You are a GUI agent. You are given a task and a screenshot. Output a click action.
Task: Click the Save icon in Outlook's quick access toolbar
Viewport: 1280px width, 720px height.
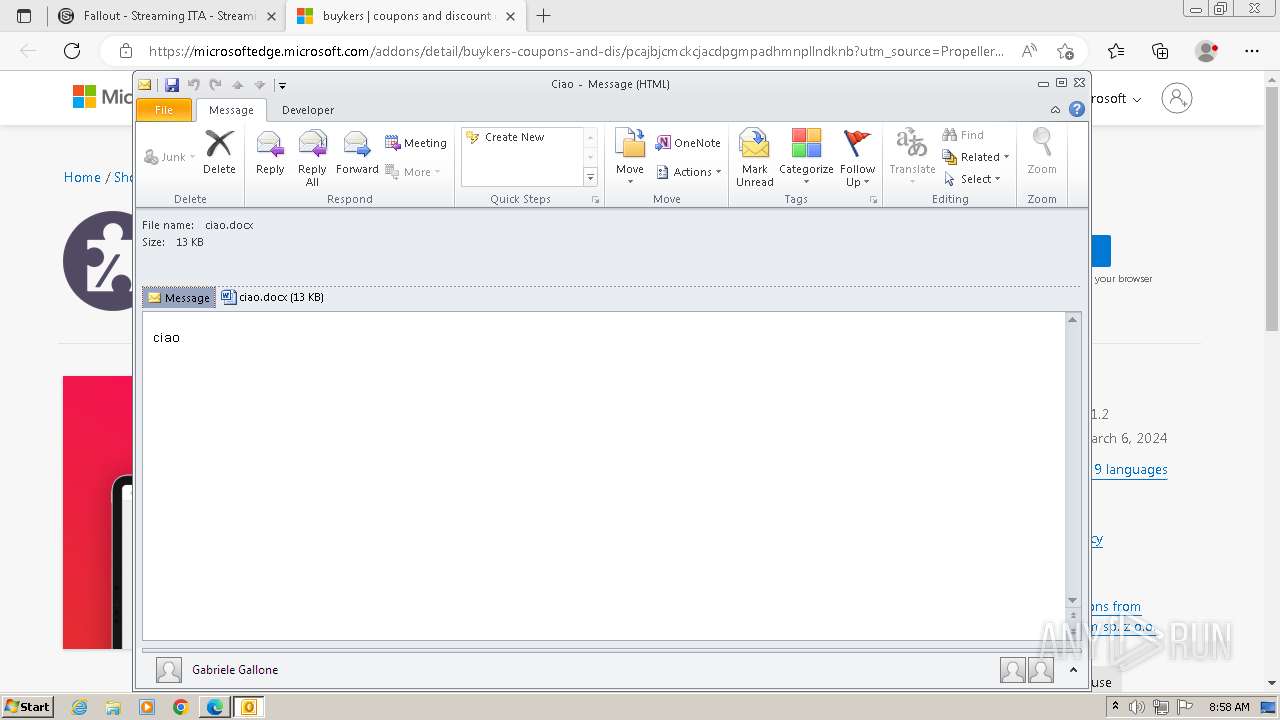click(172, 85)
